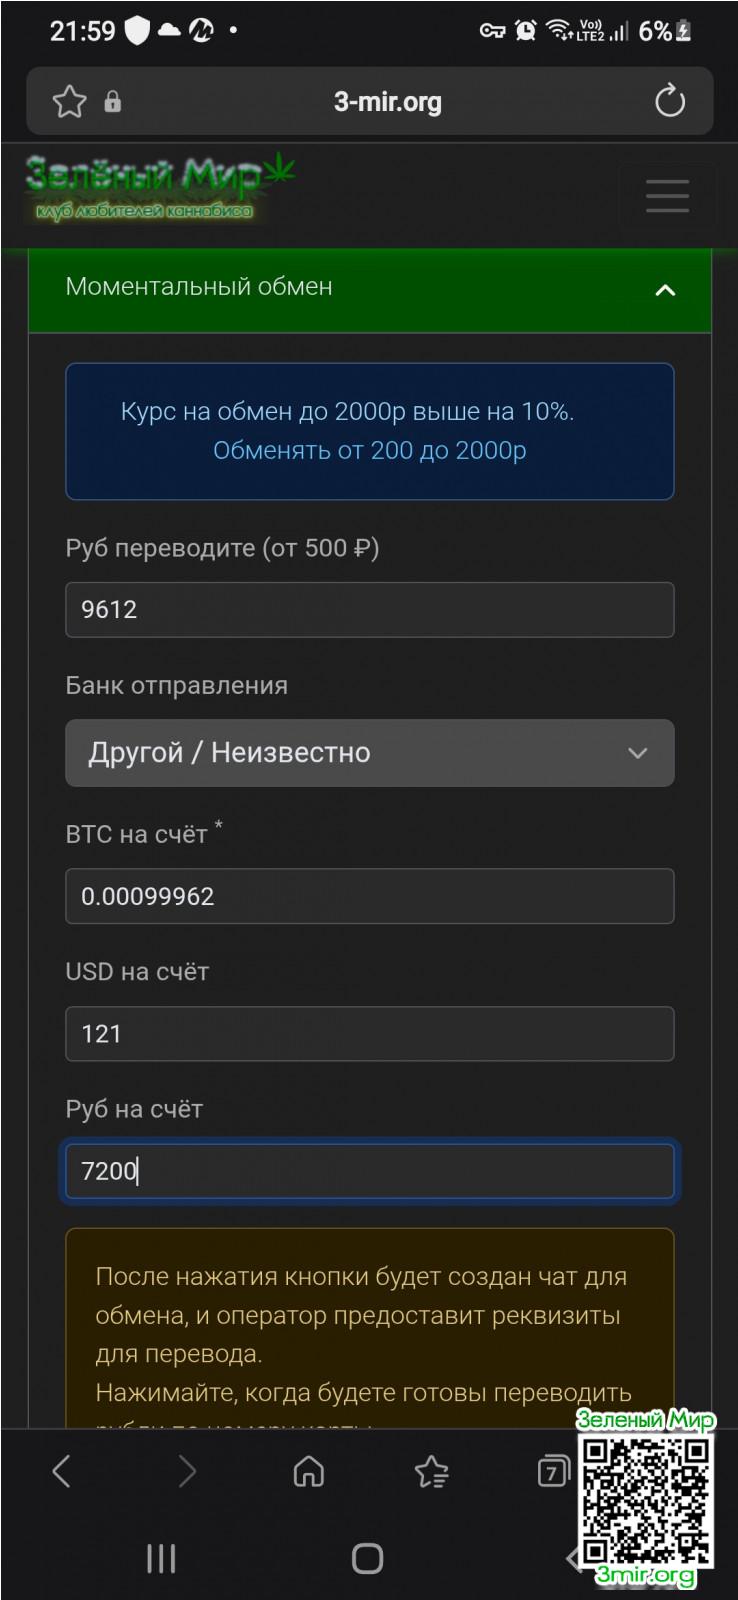Tap the 3-mir.org address bar URL

(x=387, y=101)
